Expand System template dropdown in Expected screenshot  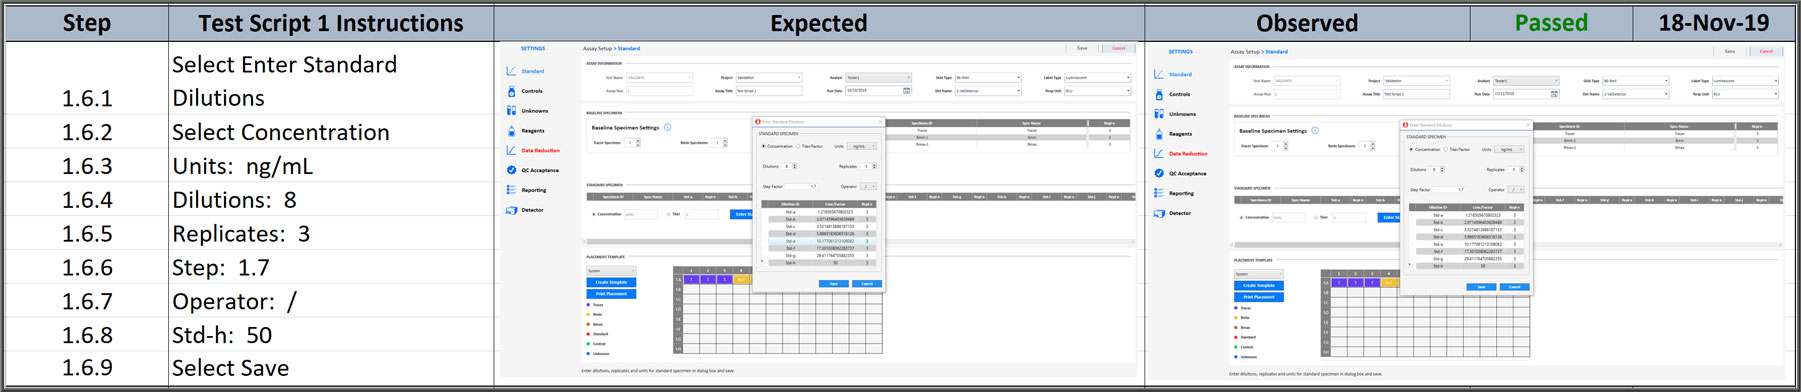tap(611, 271)
